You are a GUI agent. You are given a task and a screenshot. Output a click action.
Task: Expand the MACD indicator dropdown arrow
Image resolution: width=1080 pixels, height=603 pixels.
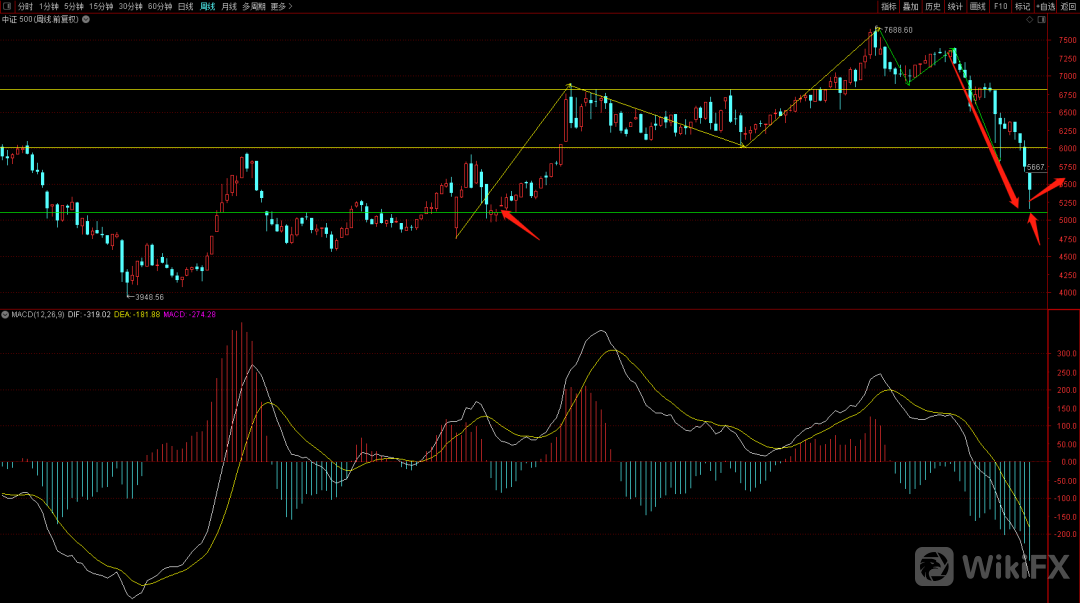(x=5, y=314)
